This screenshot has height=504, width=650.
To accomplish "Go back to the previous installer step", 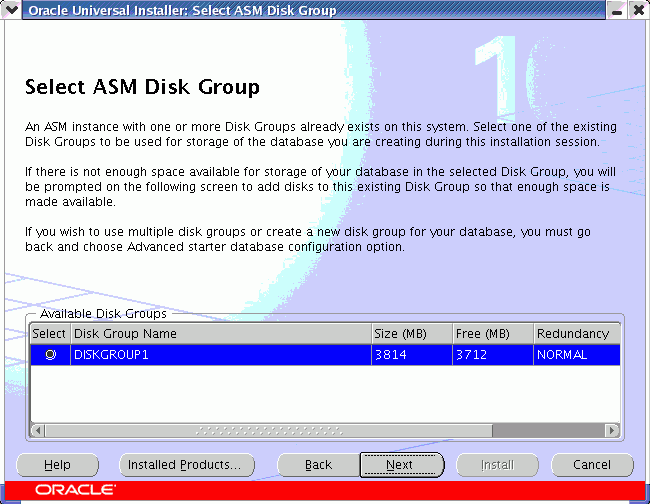I will [318, 465].
